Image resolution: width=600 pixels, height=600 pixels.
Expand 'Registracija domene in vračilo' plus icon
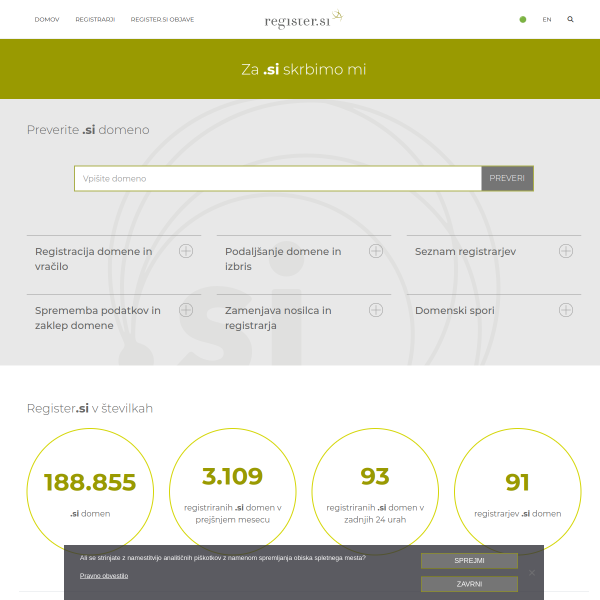(x=186, y=251)
